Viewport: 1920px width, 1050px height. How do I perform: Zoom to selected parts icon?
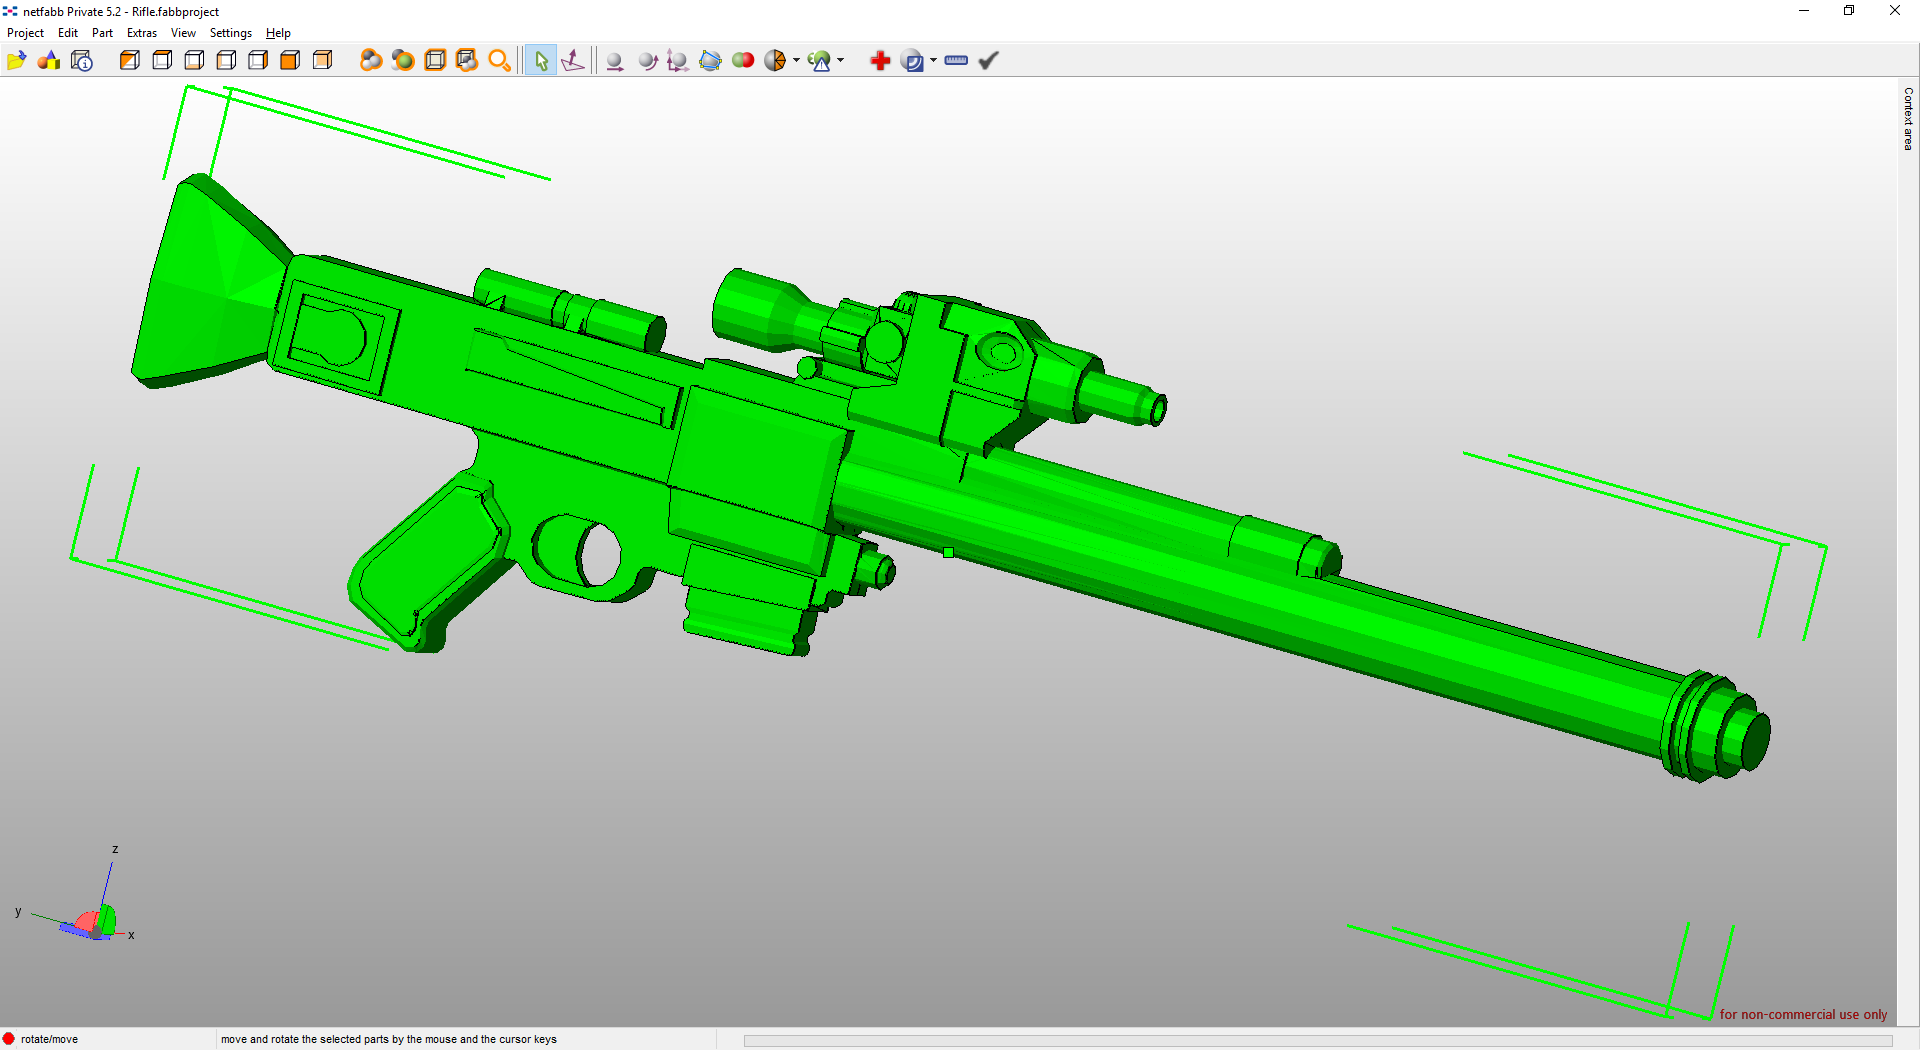[403, 61]
